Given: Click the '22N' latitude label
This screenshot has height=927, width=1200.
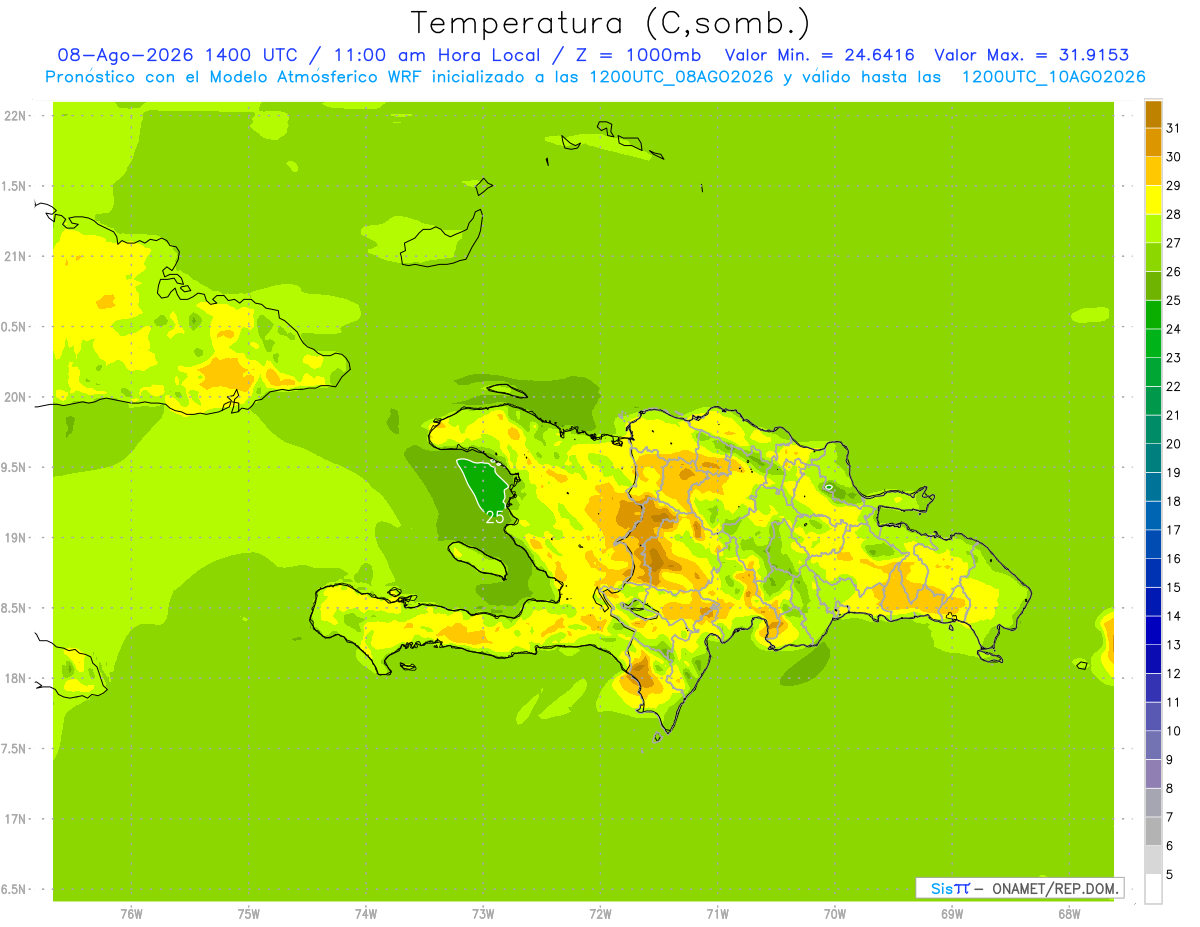Looking at the screenshot, I should (17, 116).
